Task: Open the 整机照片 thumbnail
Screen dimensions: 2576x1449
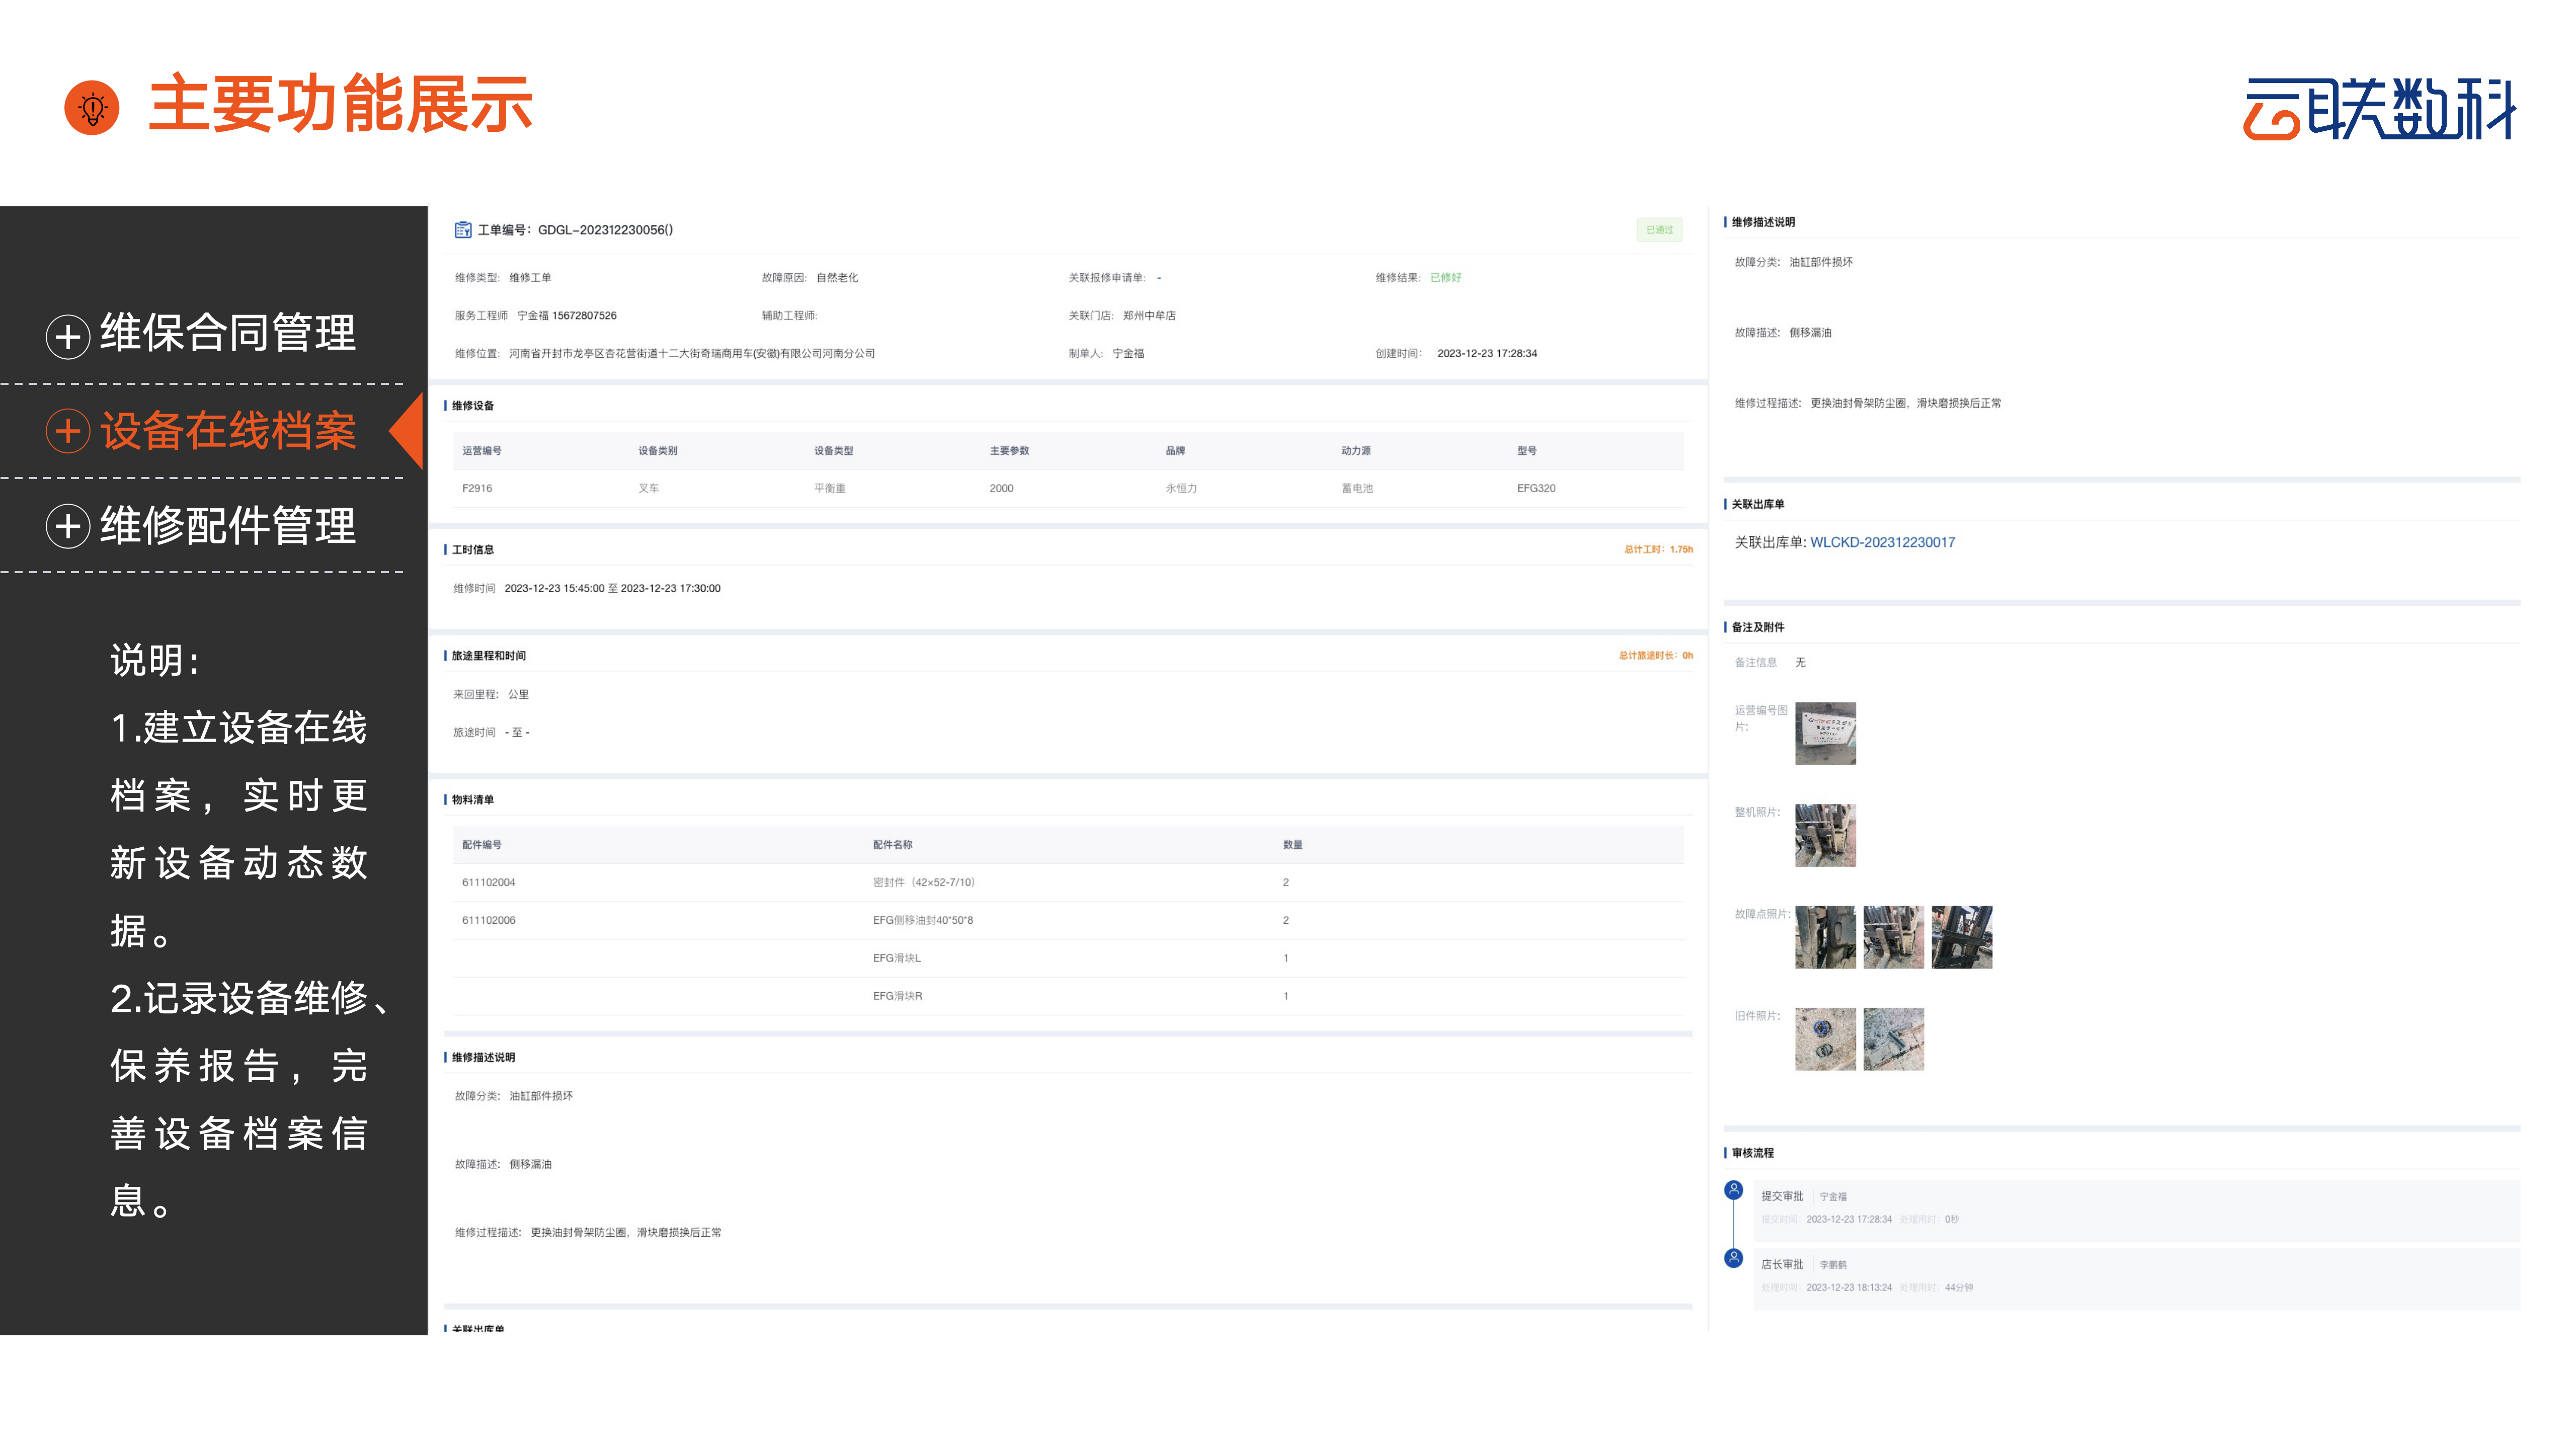Action: (1825, 835)
